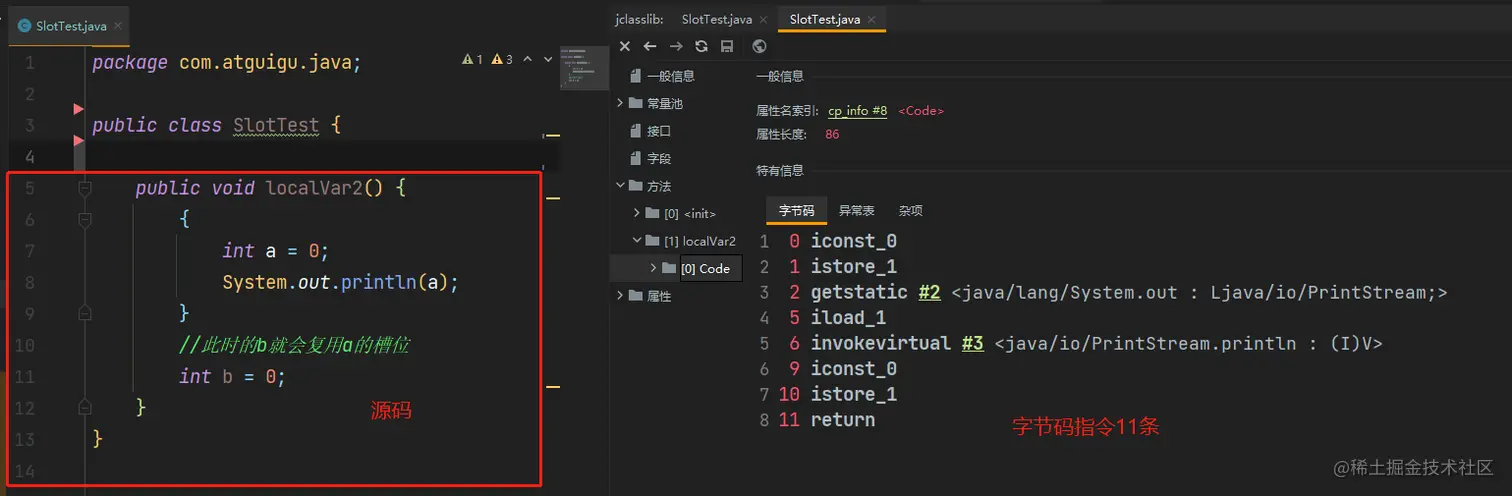Jump to next highlighted error arrow
This screenshot has height=496, width=1512.
tap(548, 60)
